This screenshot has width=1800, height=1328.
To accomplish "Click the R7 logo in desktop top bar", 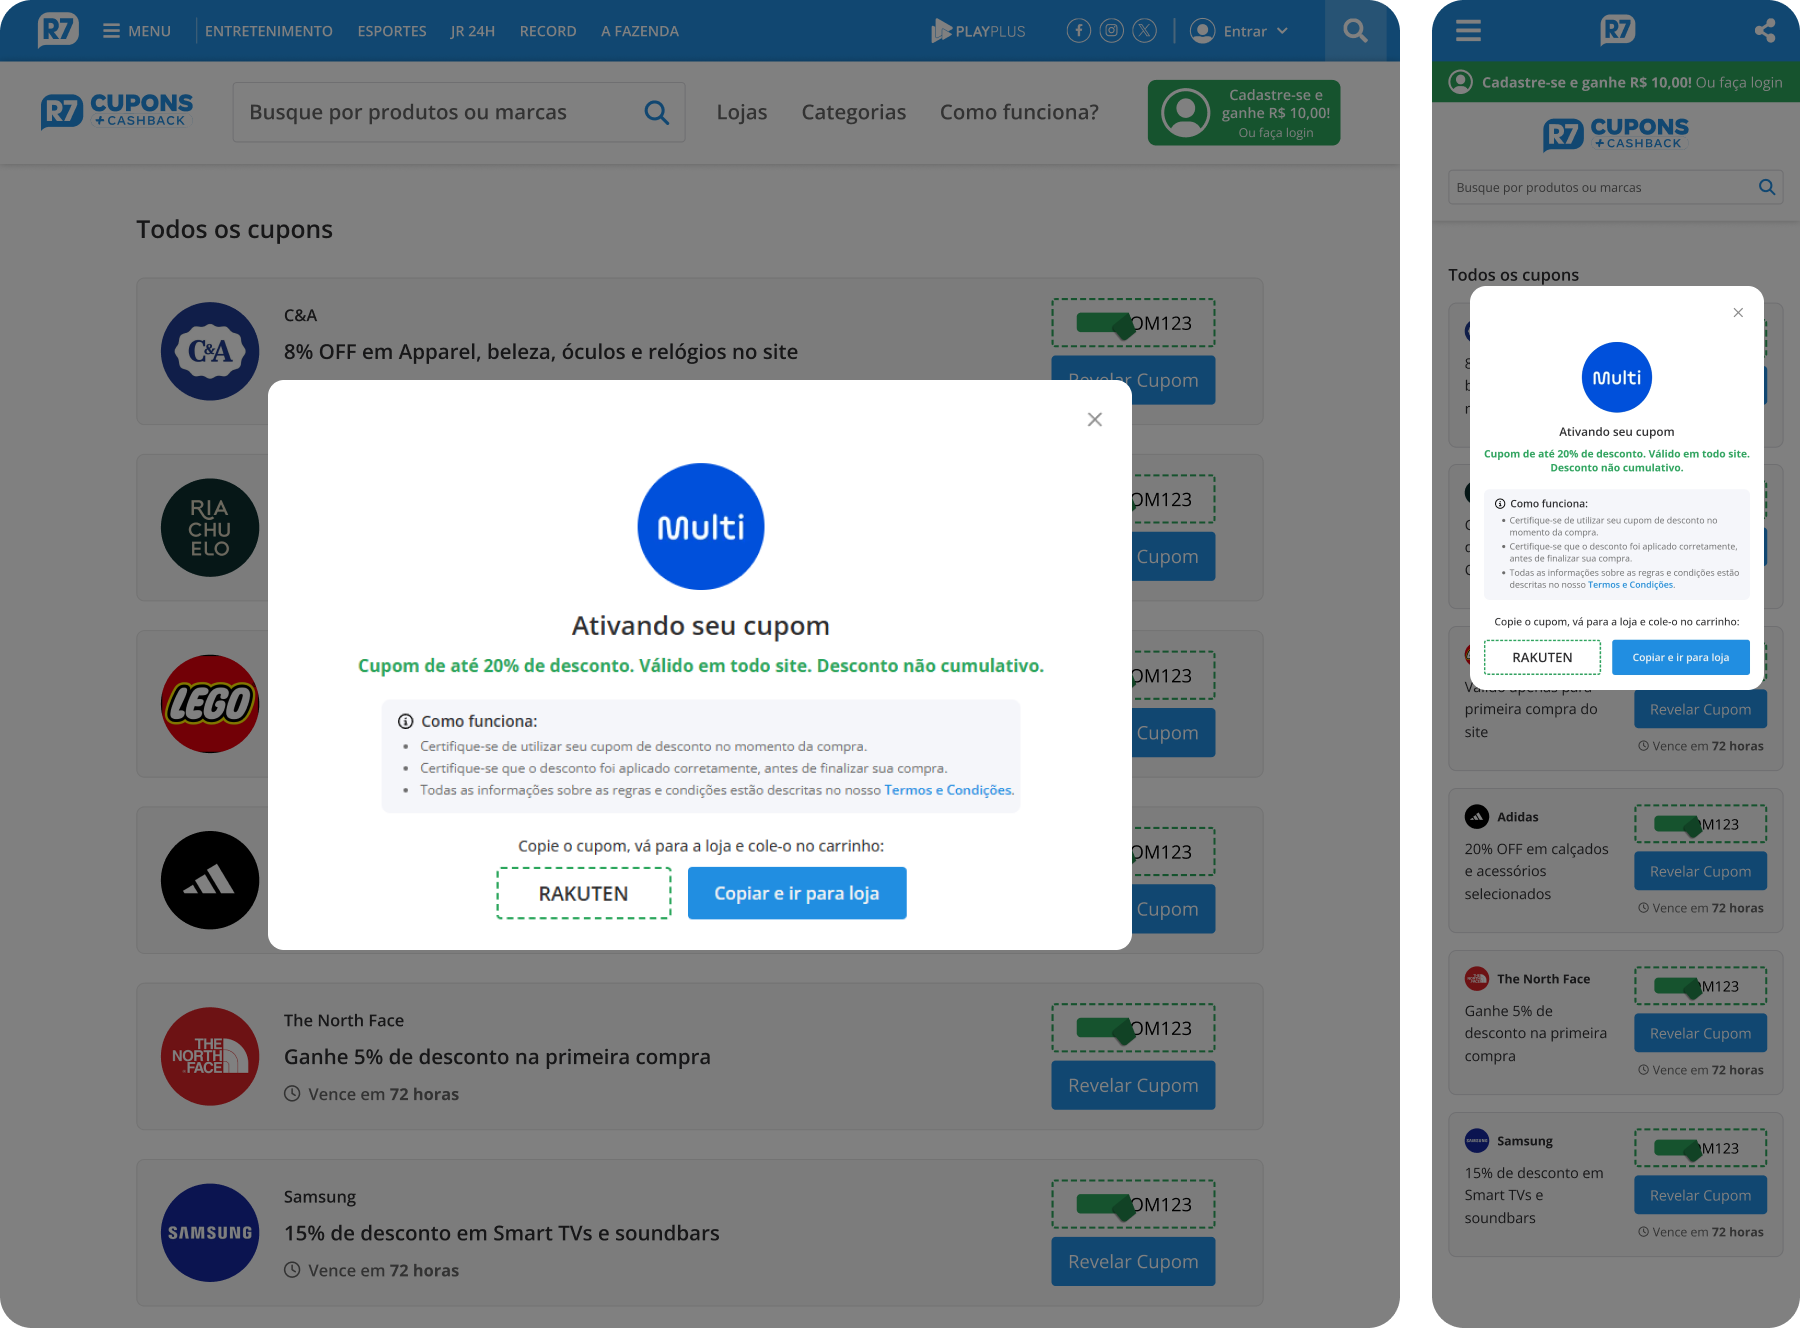I will pyautogui.click(x=58, y=30).
